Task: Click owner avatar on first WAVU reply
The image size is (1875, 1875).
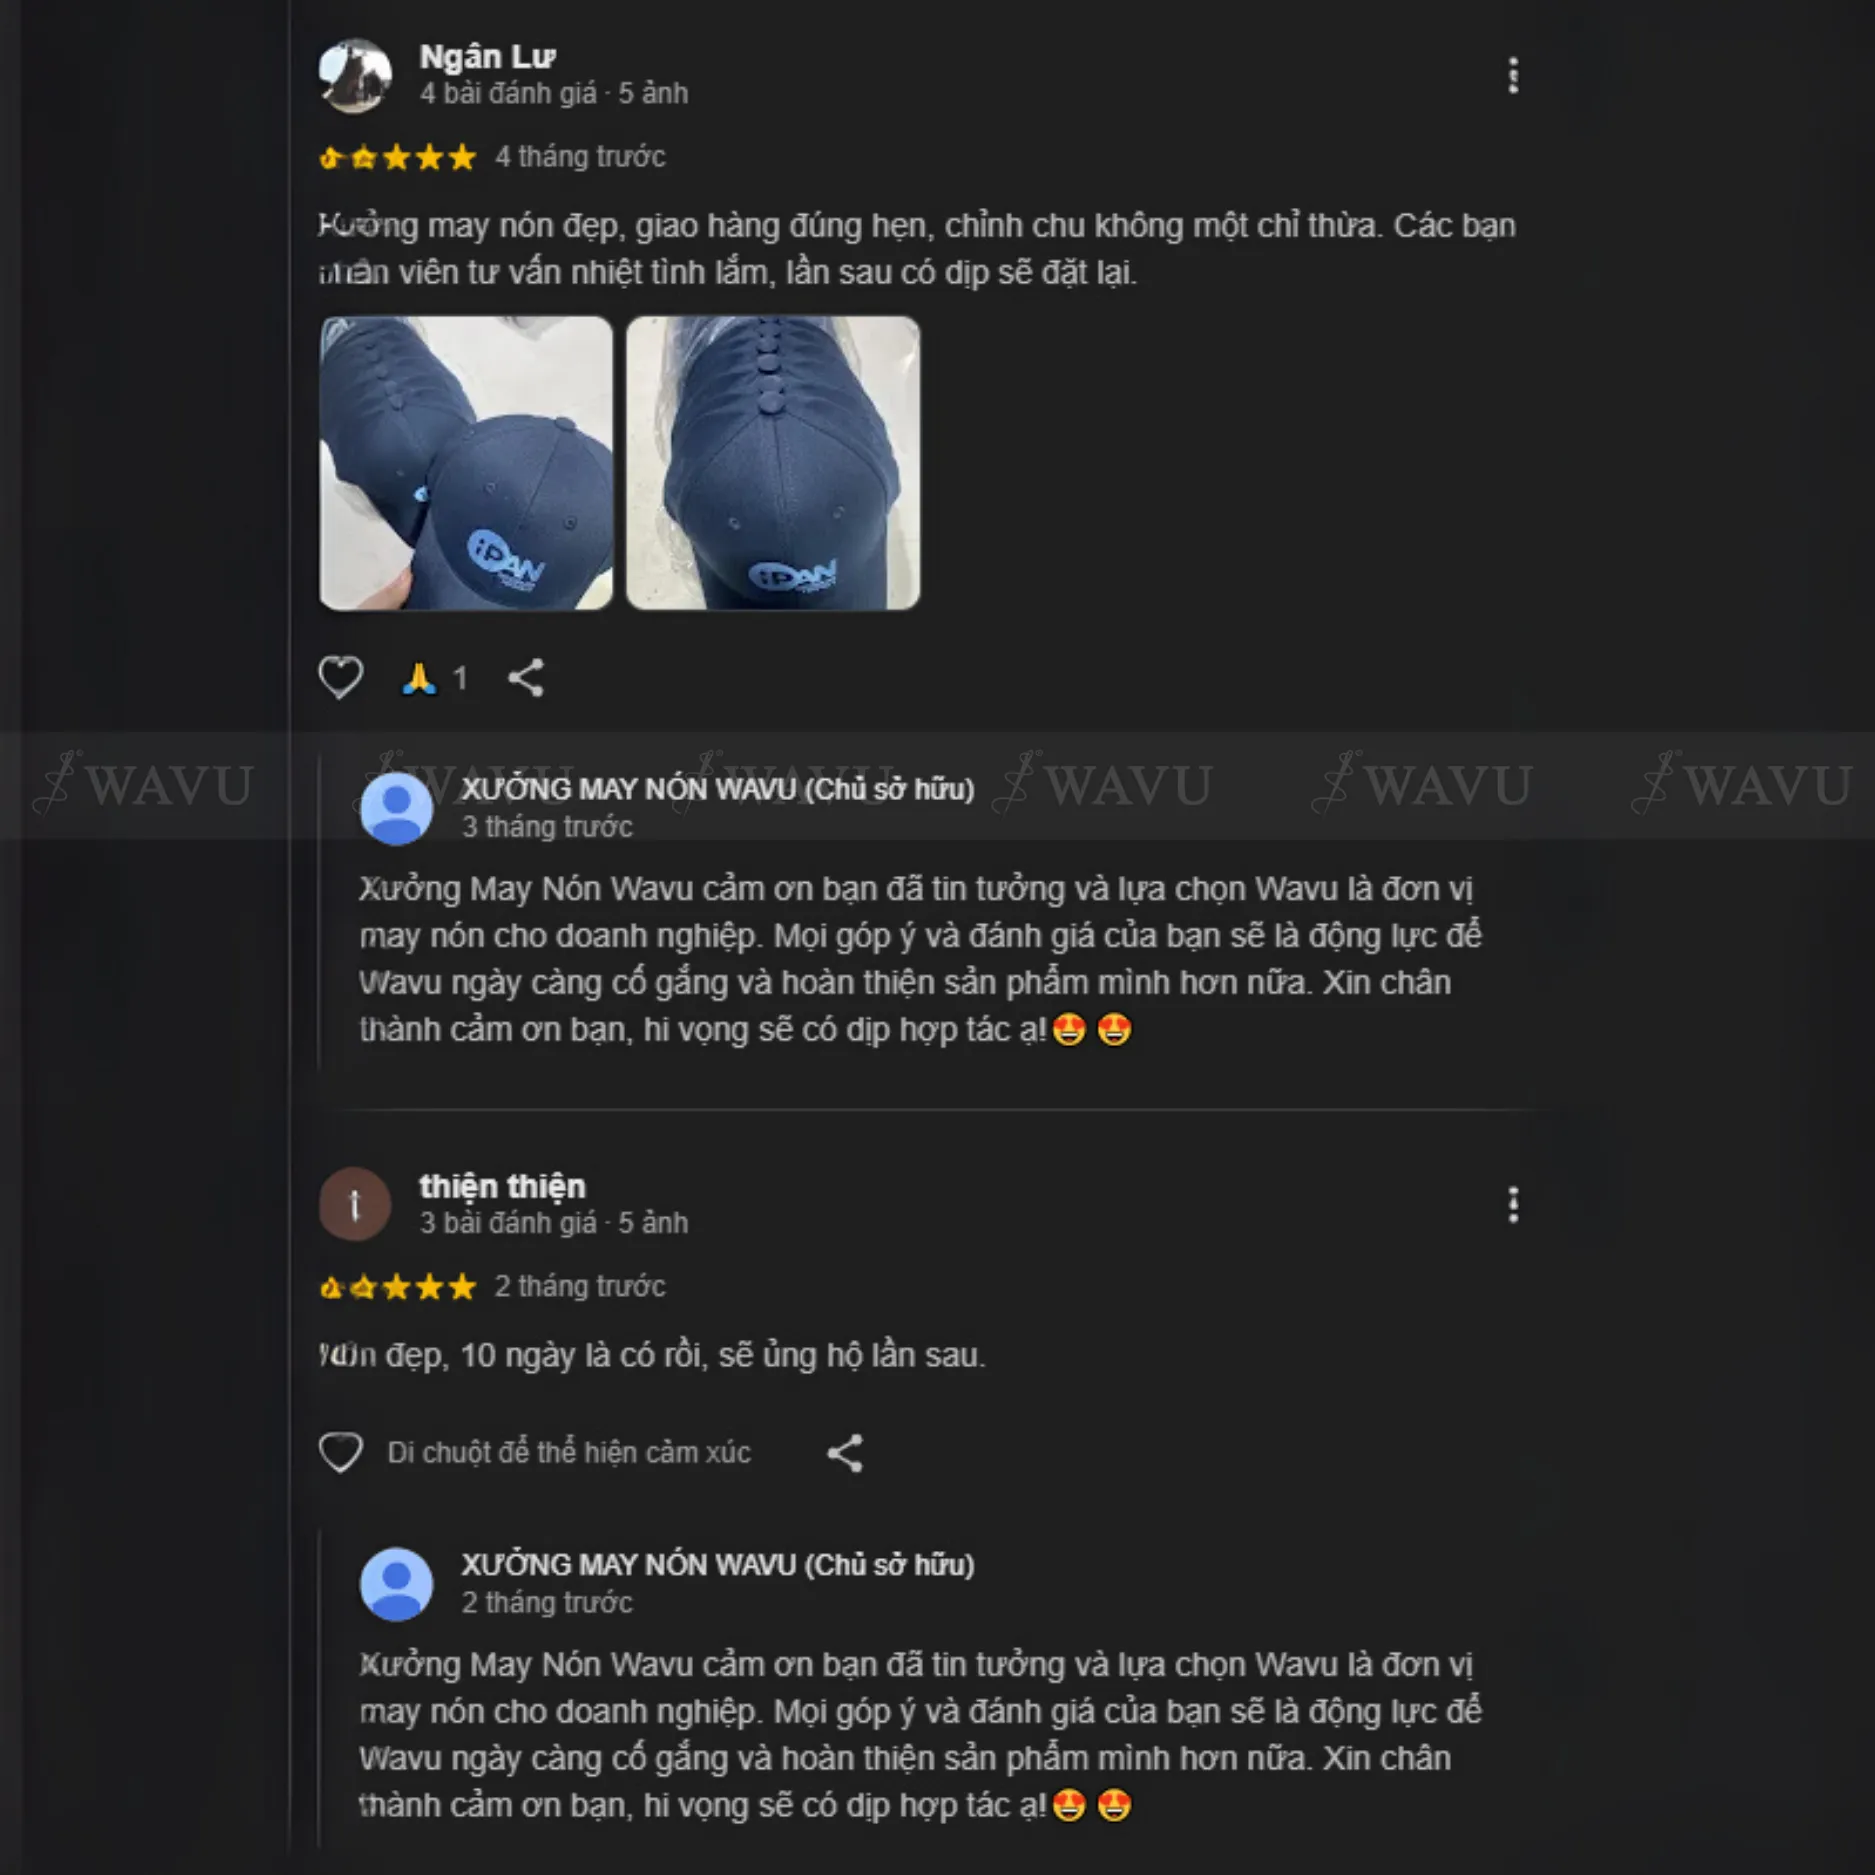Action: (x=396, y=808)
